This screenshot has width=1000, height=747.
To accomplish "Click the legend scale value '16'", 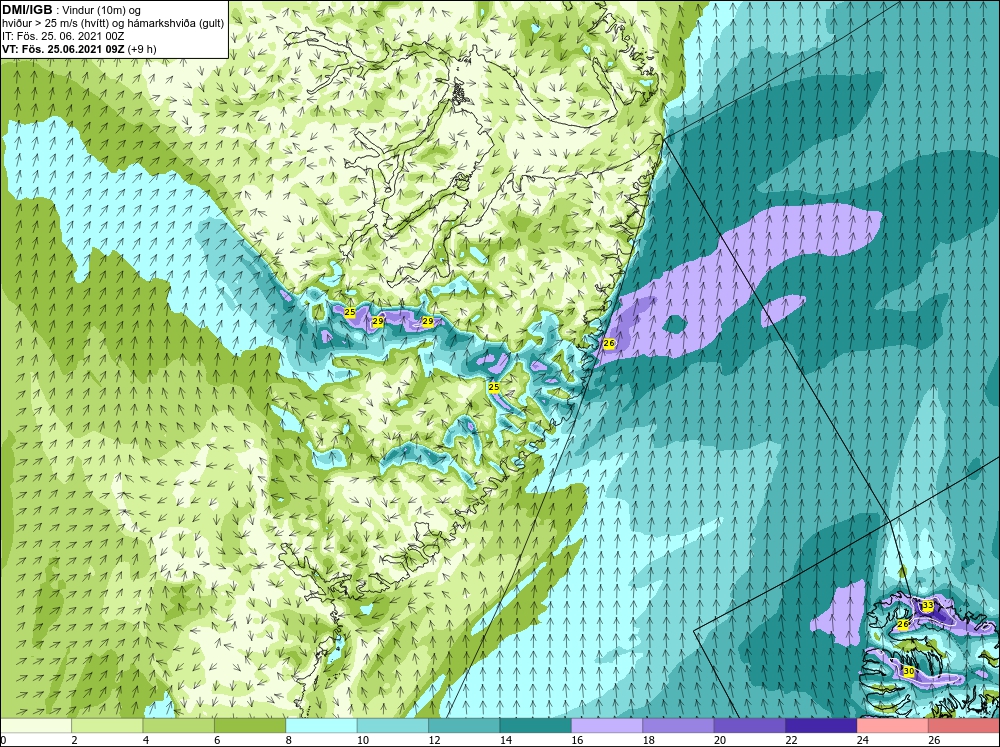I will coord(577,740).
